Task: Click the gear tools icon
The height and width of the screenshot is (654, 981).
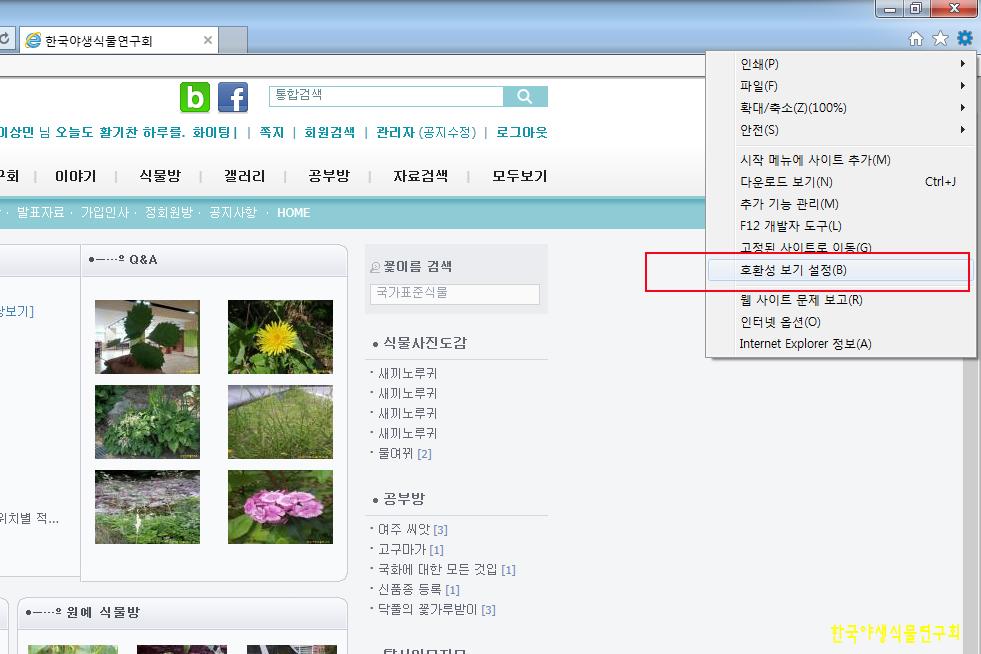Action: pyautogui.click(x=964, y=39)
